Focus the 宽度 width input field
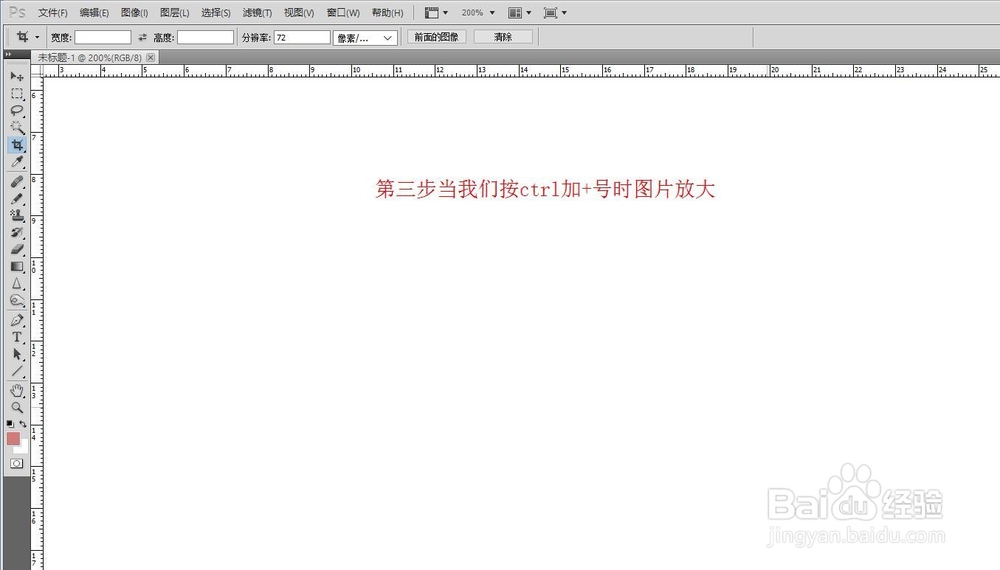 [103, 38]
